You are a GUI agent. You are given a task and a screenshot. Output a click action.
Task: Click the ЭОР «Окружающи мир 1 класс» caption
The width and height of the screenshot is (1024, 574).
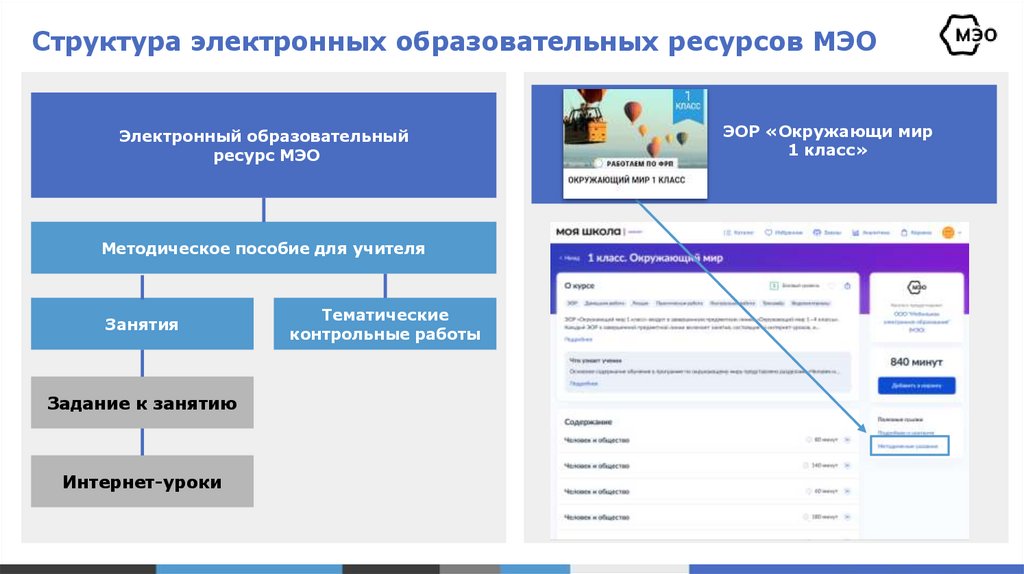point(827,140)
